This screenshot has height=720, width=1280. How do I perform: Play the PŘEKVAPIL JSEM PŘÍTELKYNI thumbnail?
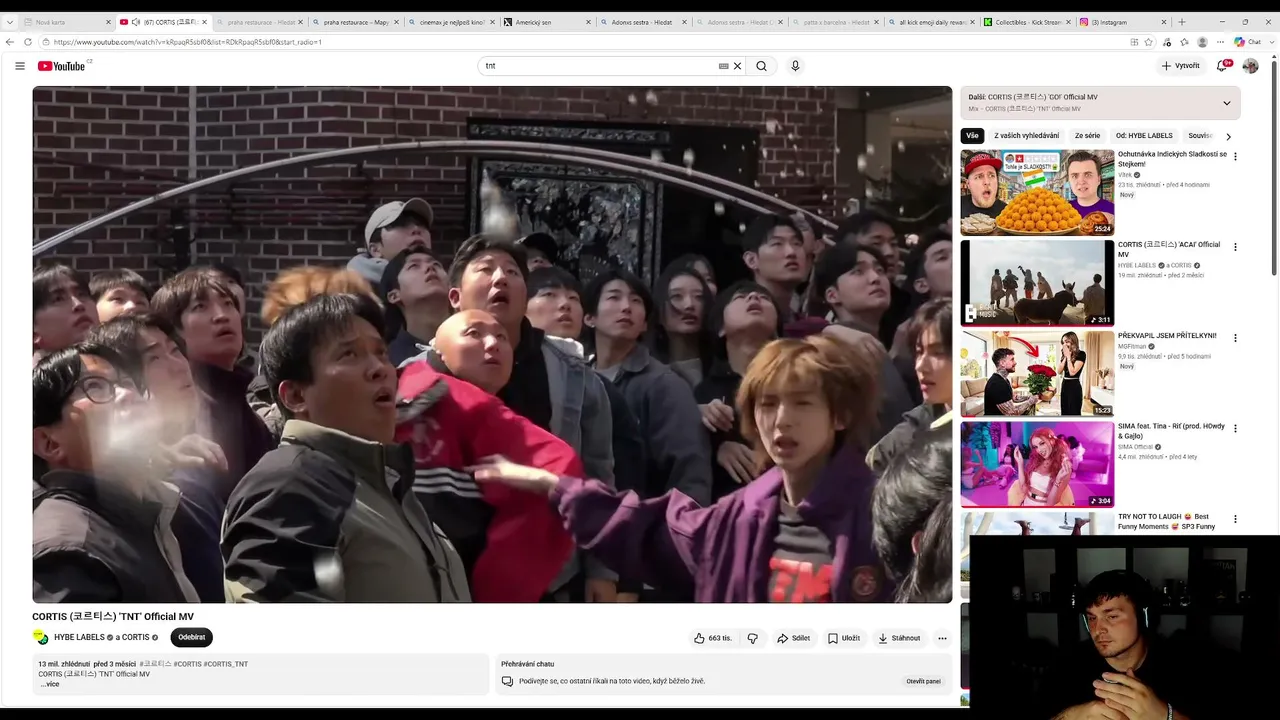point(1037,374)
